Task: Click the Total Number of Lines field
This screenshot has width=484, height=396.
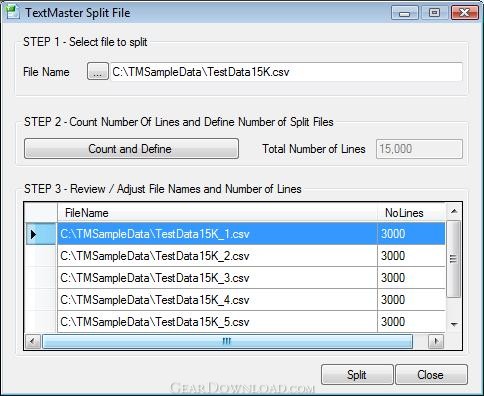Action: click(x=419, y=149)
